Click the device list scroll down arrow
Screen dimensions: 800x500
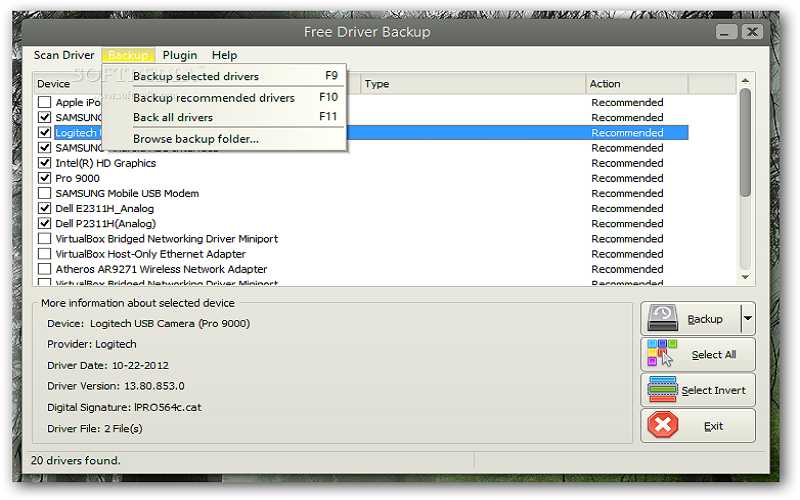(745, 277)
